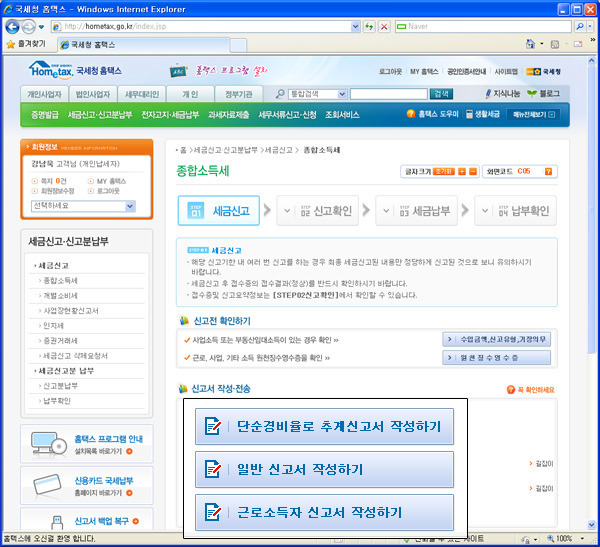Open 종합소득세 in left menu
This screenshot has width=600, height=547.
tap(60, 281)
